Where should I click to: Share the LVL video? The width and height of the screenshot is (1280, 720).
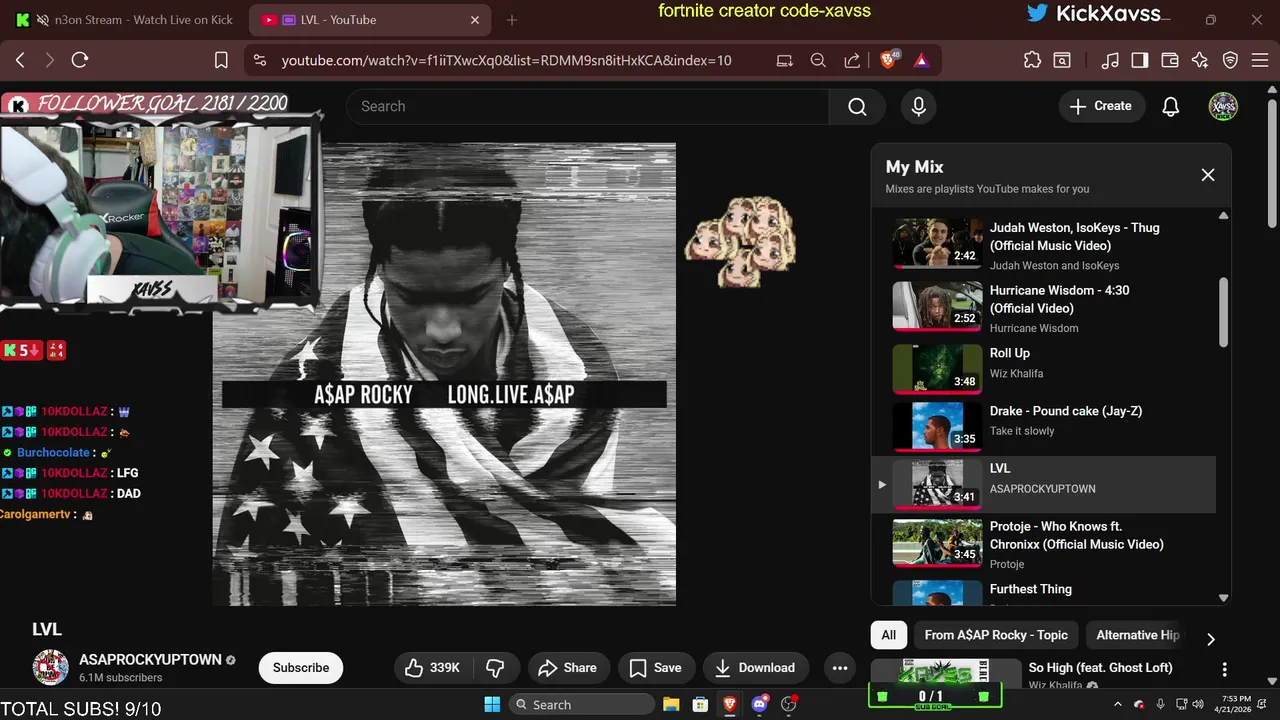(567, 668)
